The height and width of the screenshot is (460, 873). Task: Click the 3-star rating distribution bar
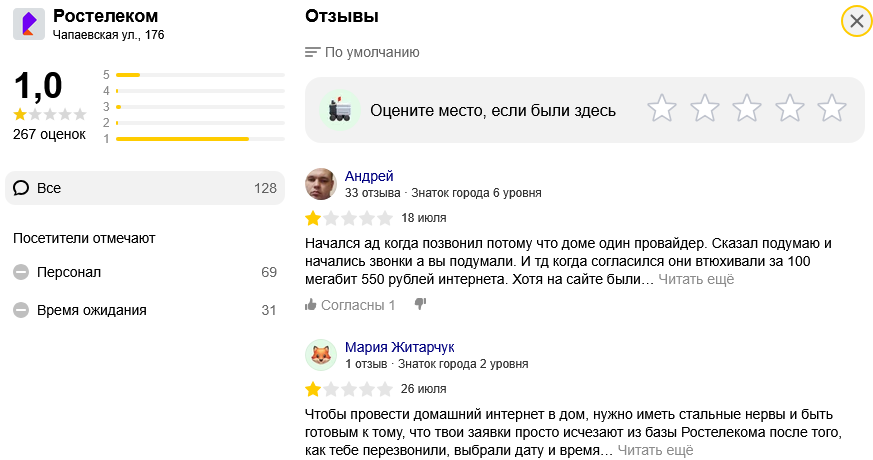pyautogui.click(x=200, y=107)
